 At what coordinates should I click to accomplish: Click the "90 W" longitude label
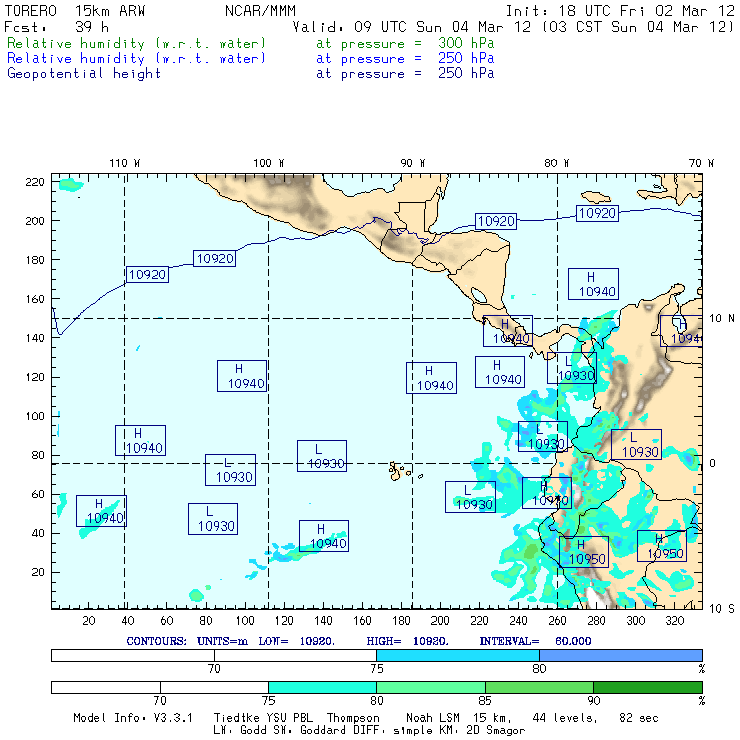pyautogui.click(x=412, y=163)
